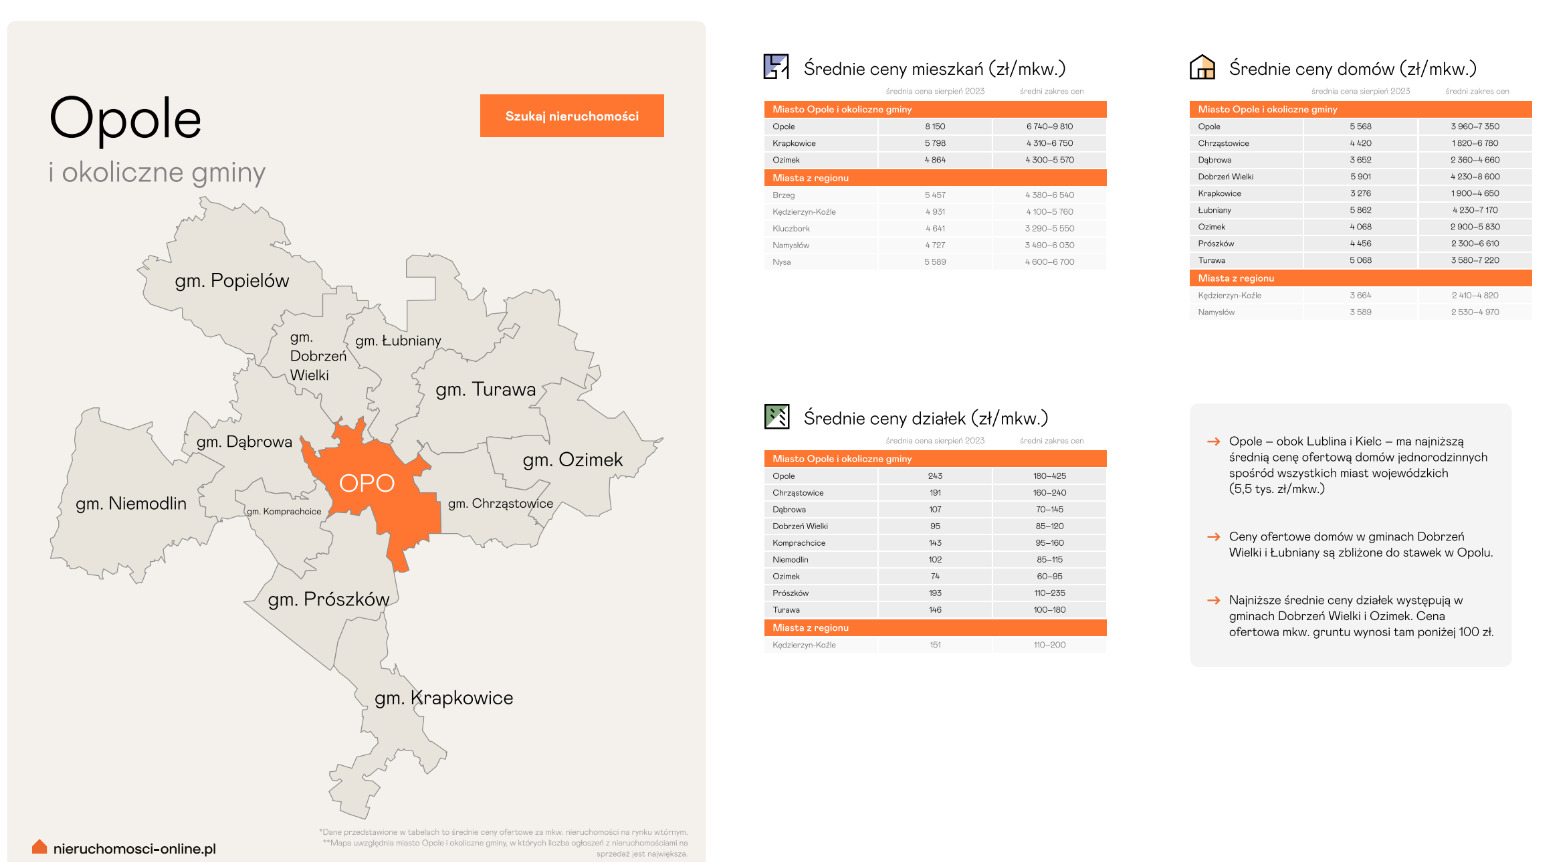Select the Chrząstowice row in houses table
The width and height of the screenshot is (1551, 862).
(x=1359, y=143)
